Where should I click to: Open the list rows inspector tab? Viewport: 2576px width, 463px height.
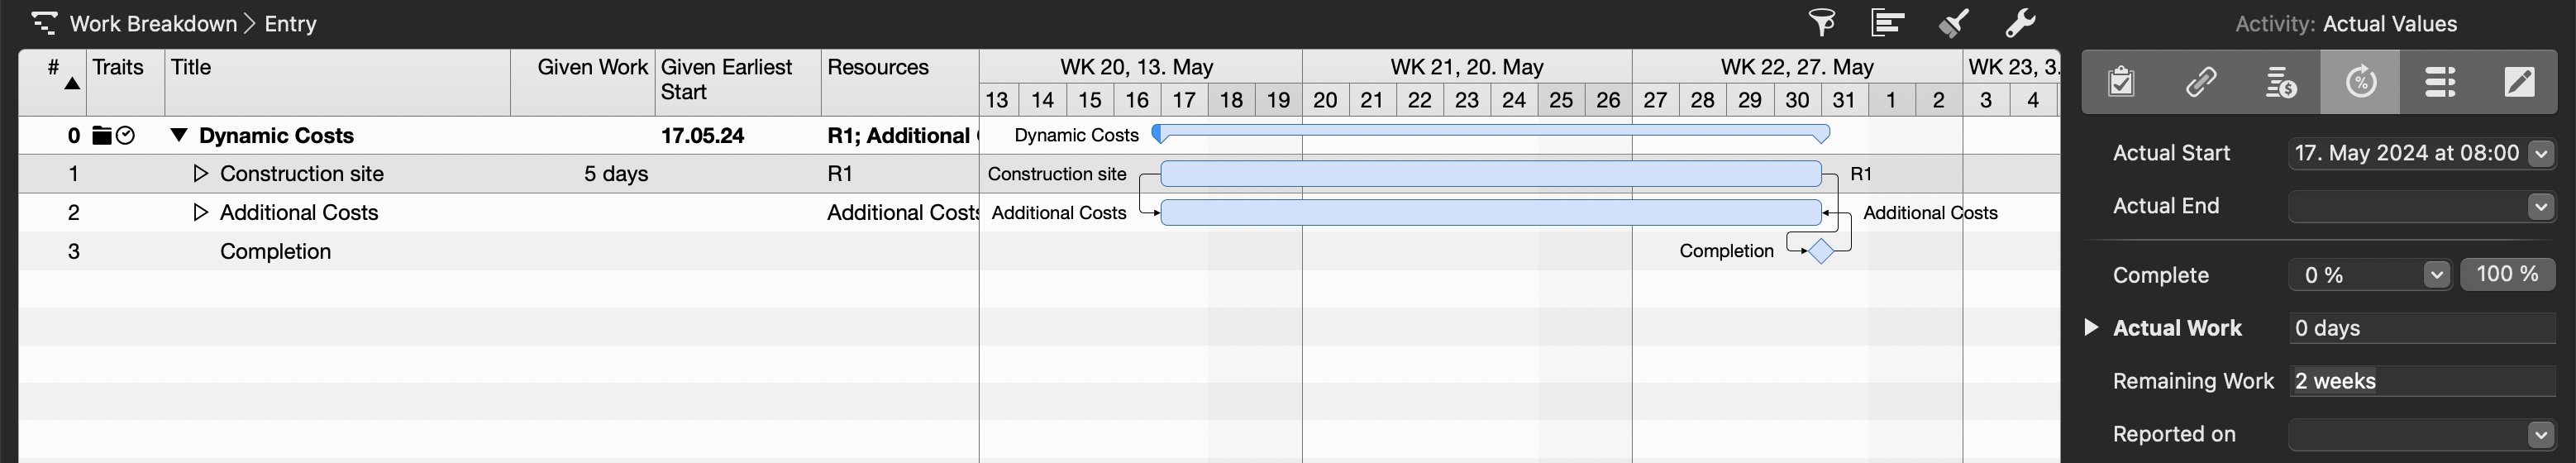pyautogui.click(x=2440, y=82)
